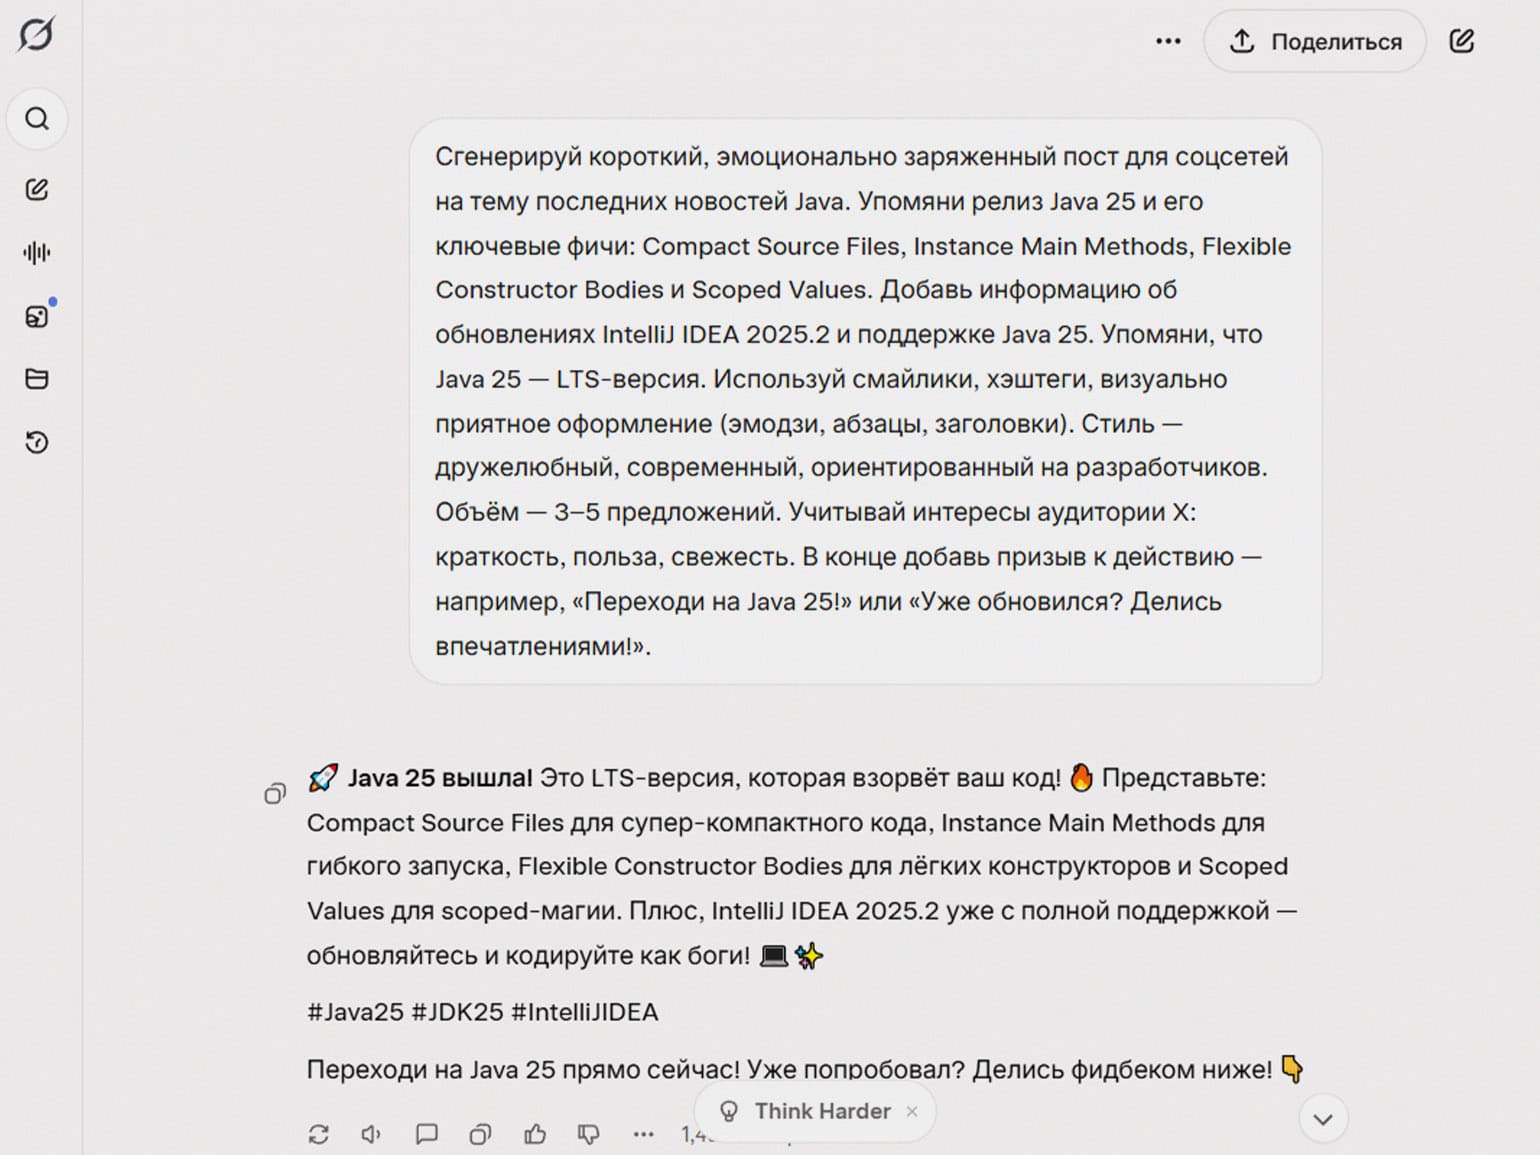Open search from the left sidebar
This screenshot has width=1540, height=1155.
click(x=37, y=119)
